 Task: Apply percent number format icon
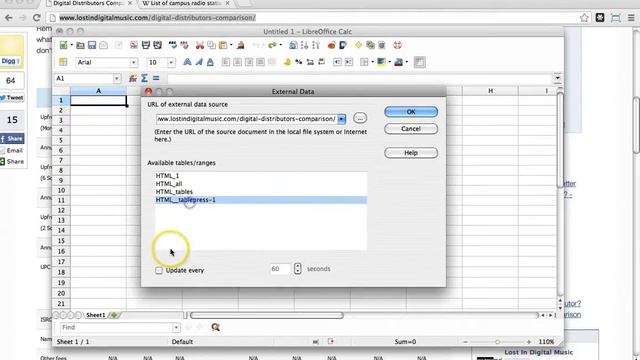[299, 62]
